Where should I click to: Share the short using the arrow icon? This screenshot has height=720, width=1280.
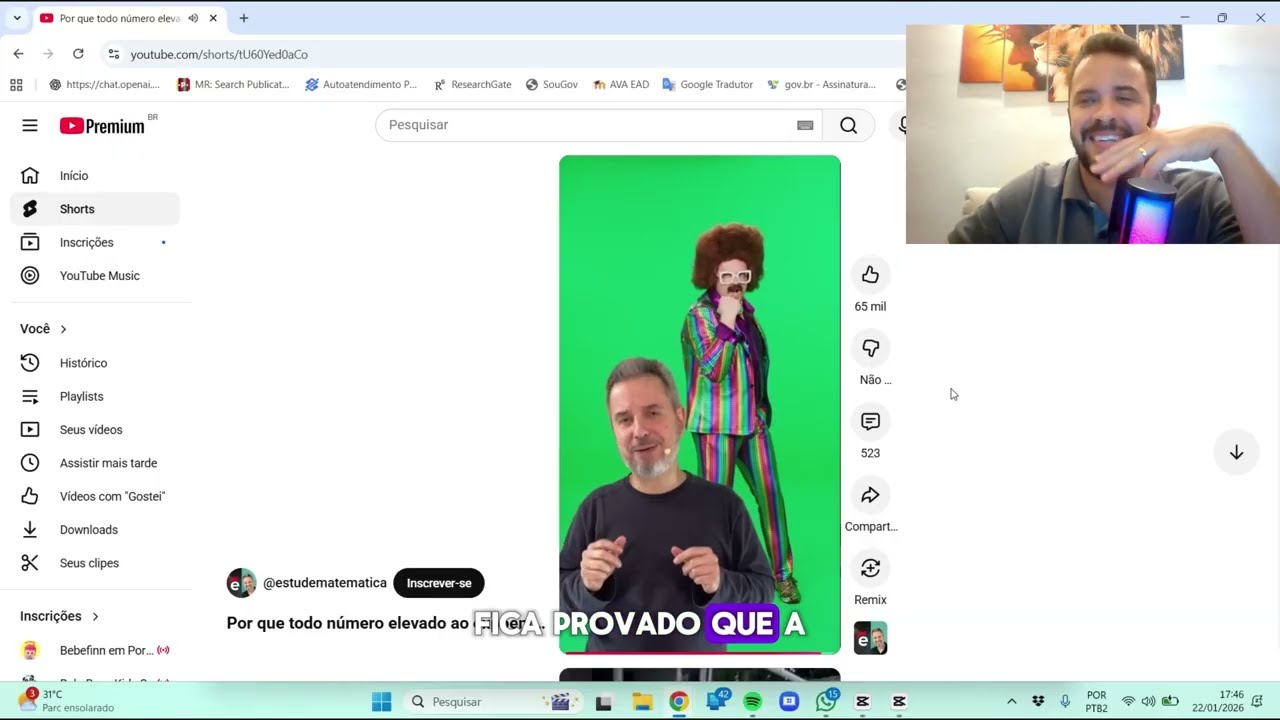pyautogui.click(x=870, y=495)
